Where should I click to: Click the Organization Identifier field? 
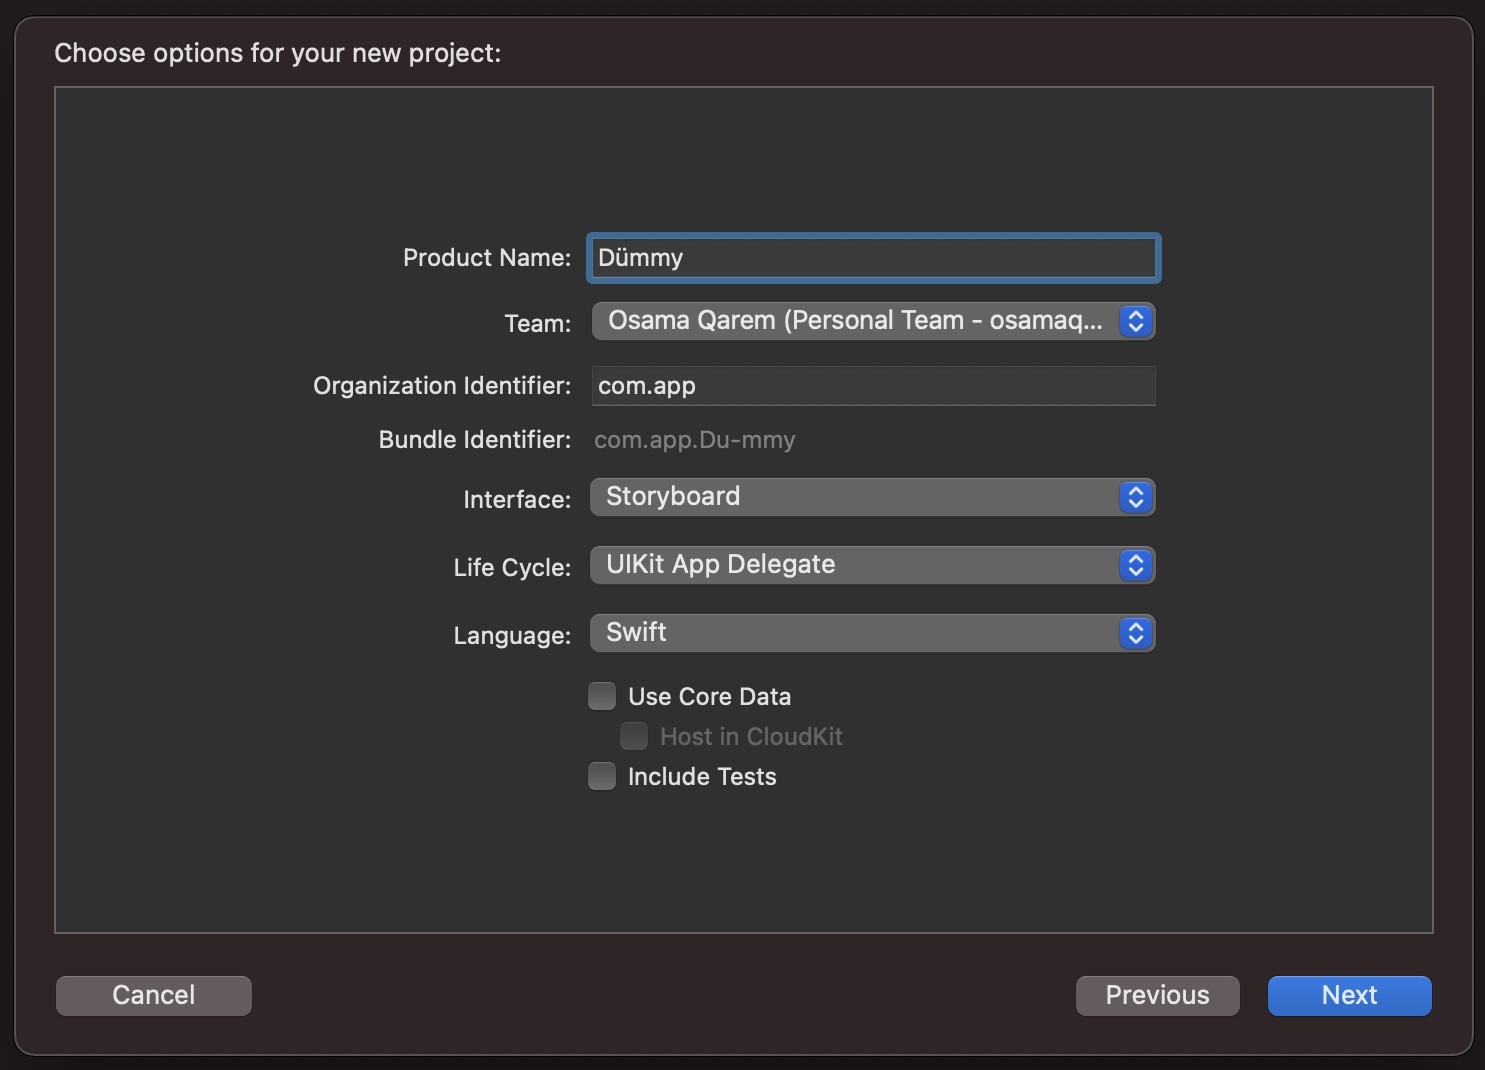(872, 386)
